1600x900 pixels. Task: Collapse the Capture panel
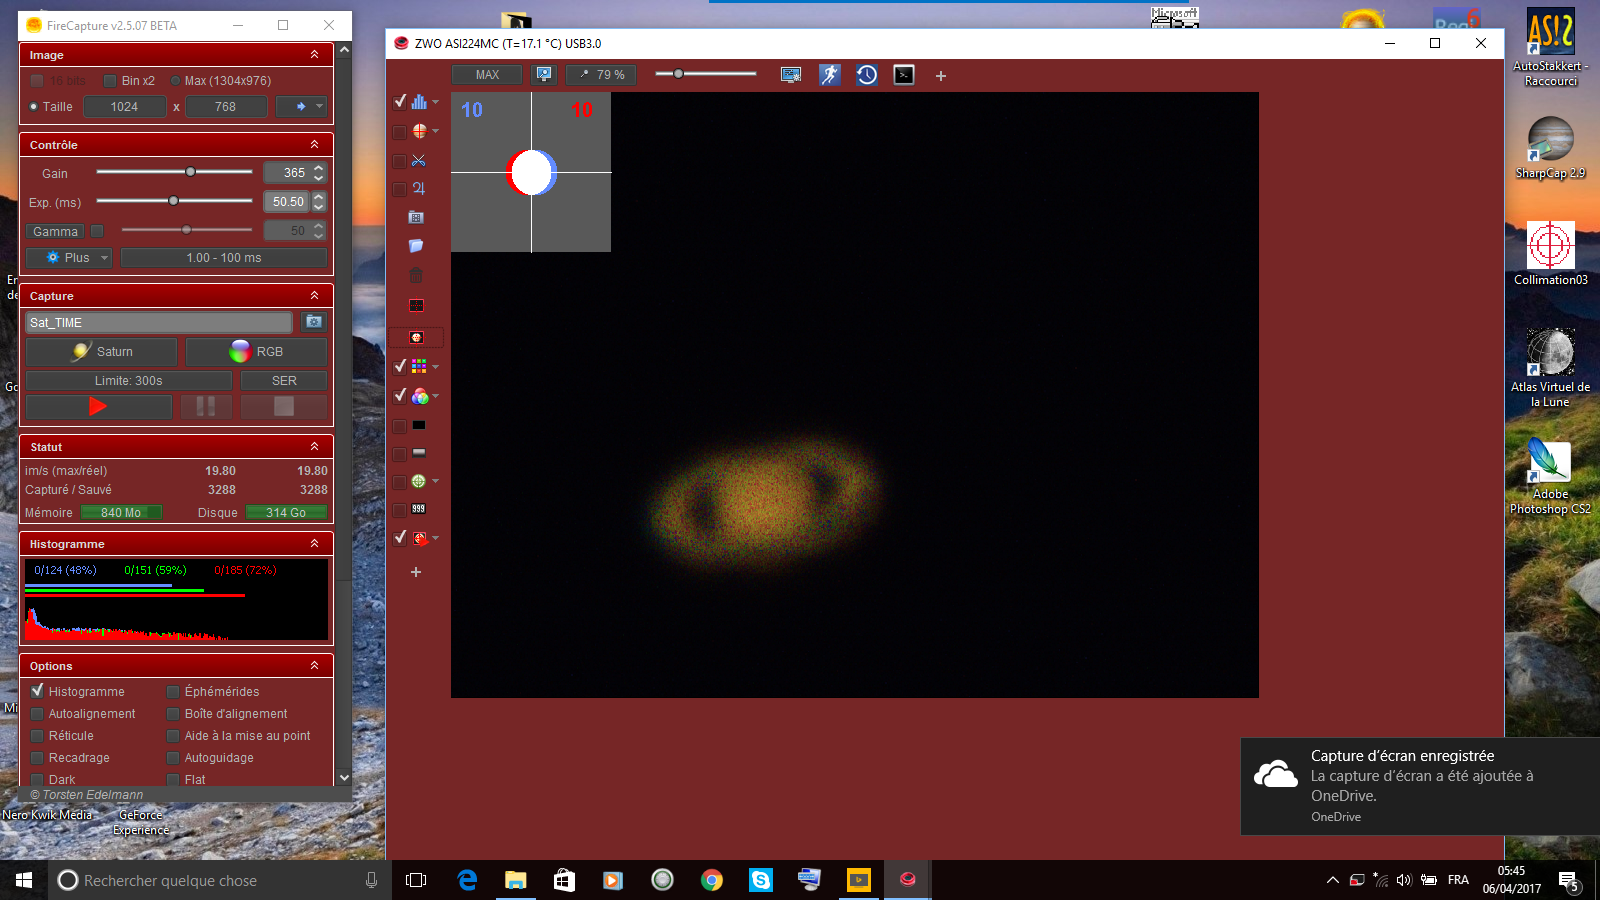[314, 296]
